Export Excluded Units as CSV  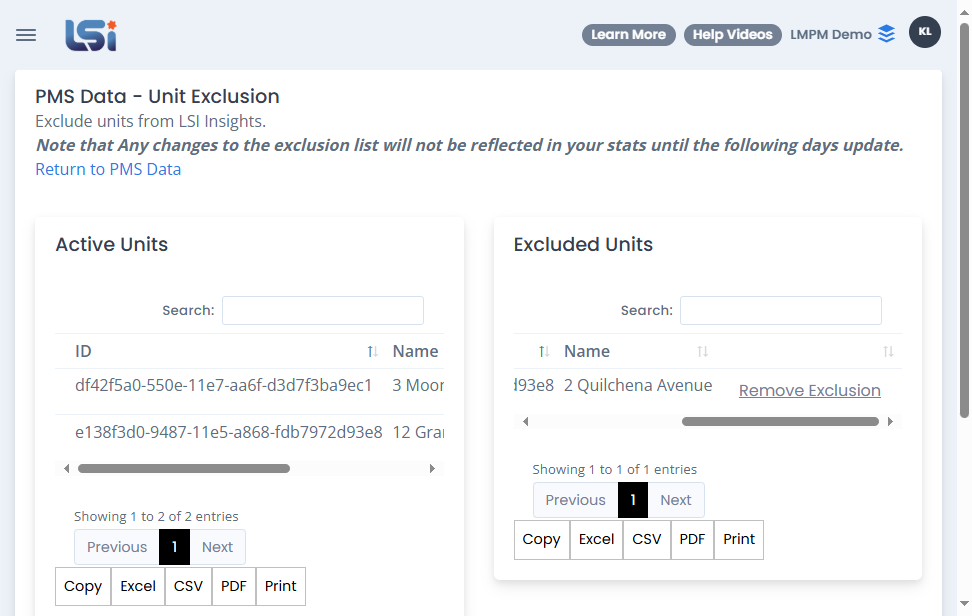pos(647,540)
